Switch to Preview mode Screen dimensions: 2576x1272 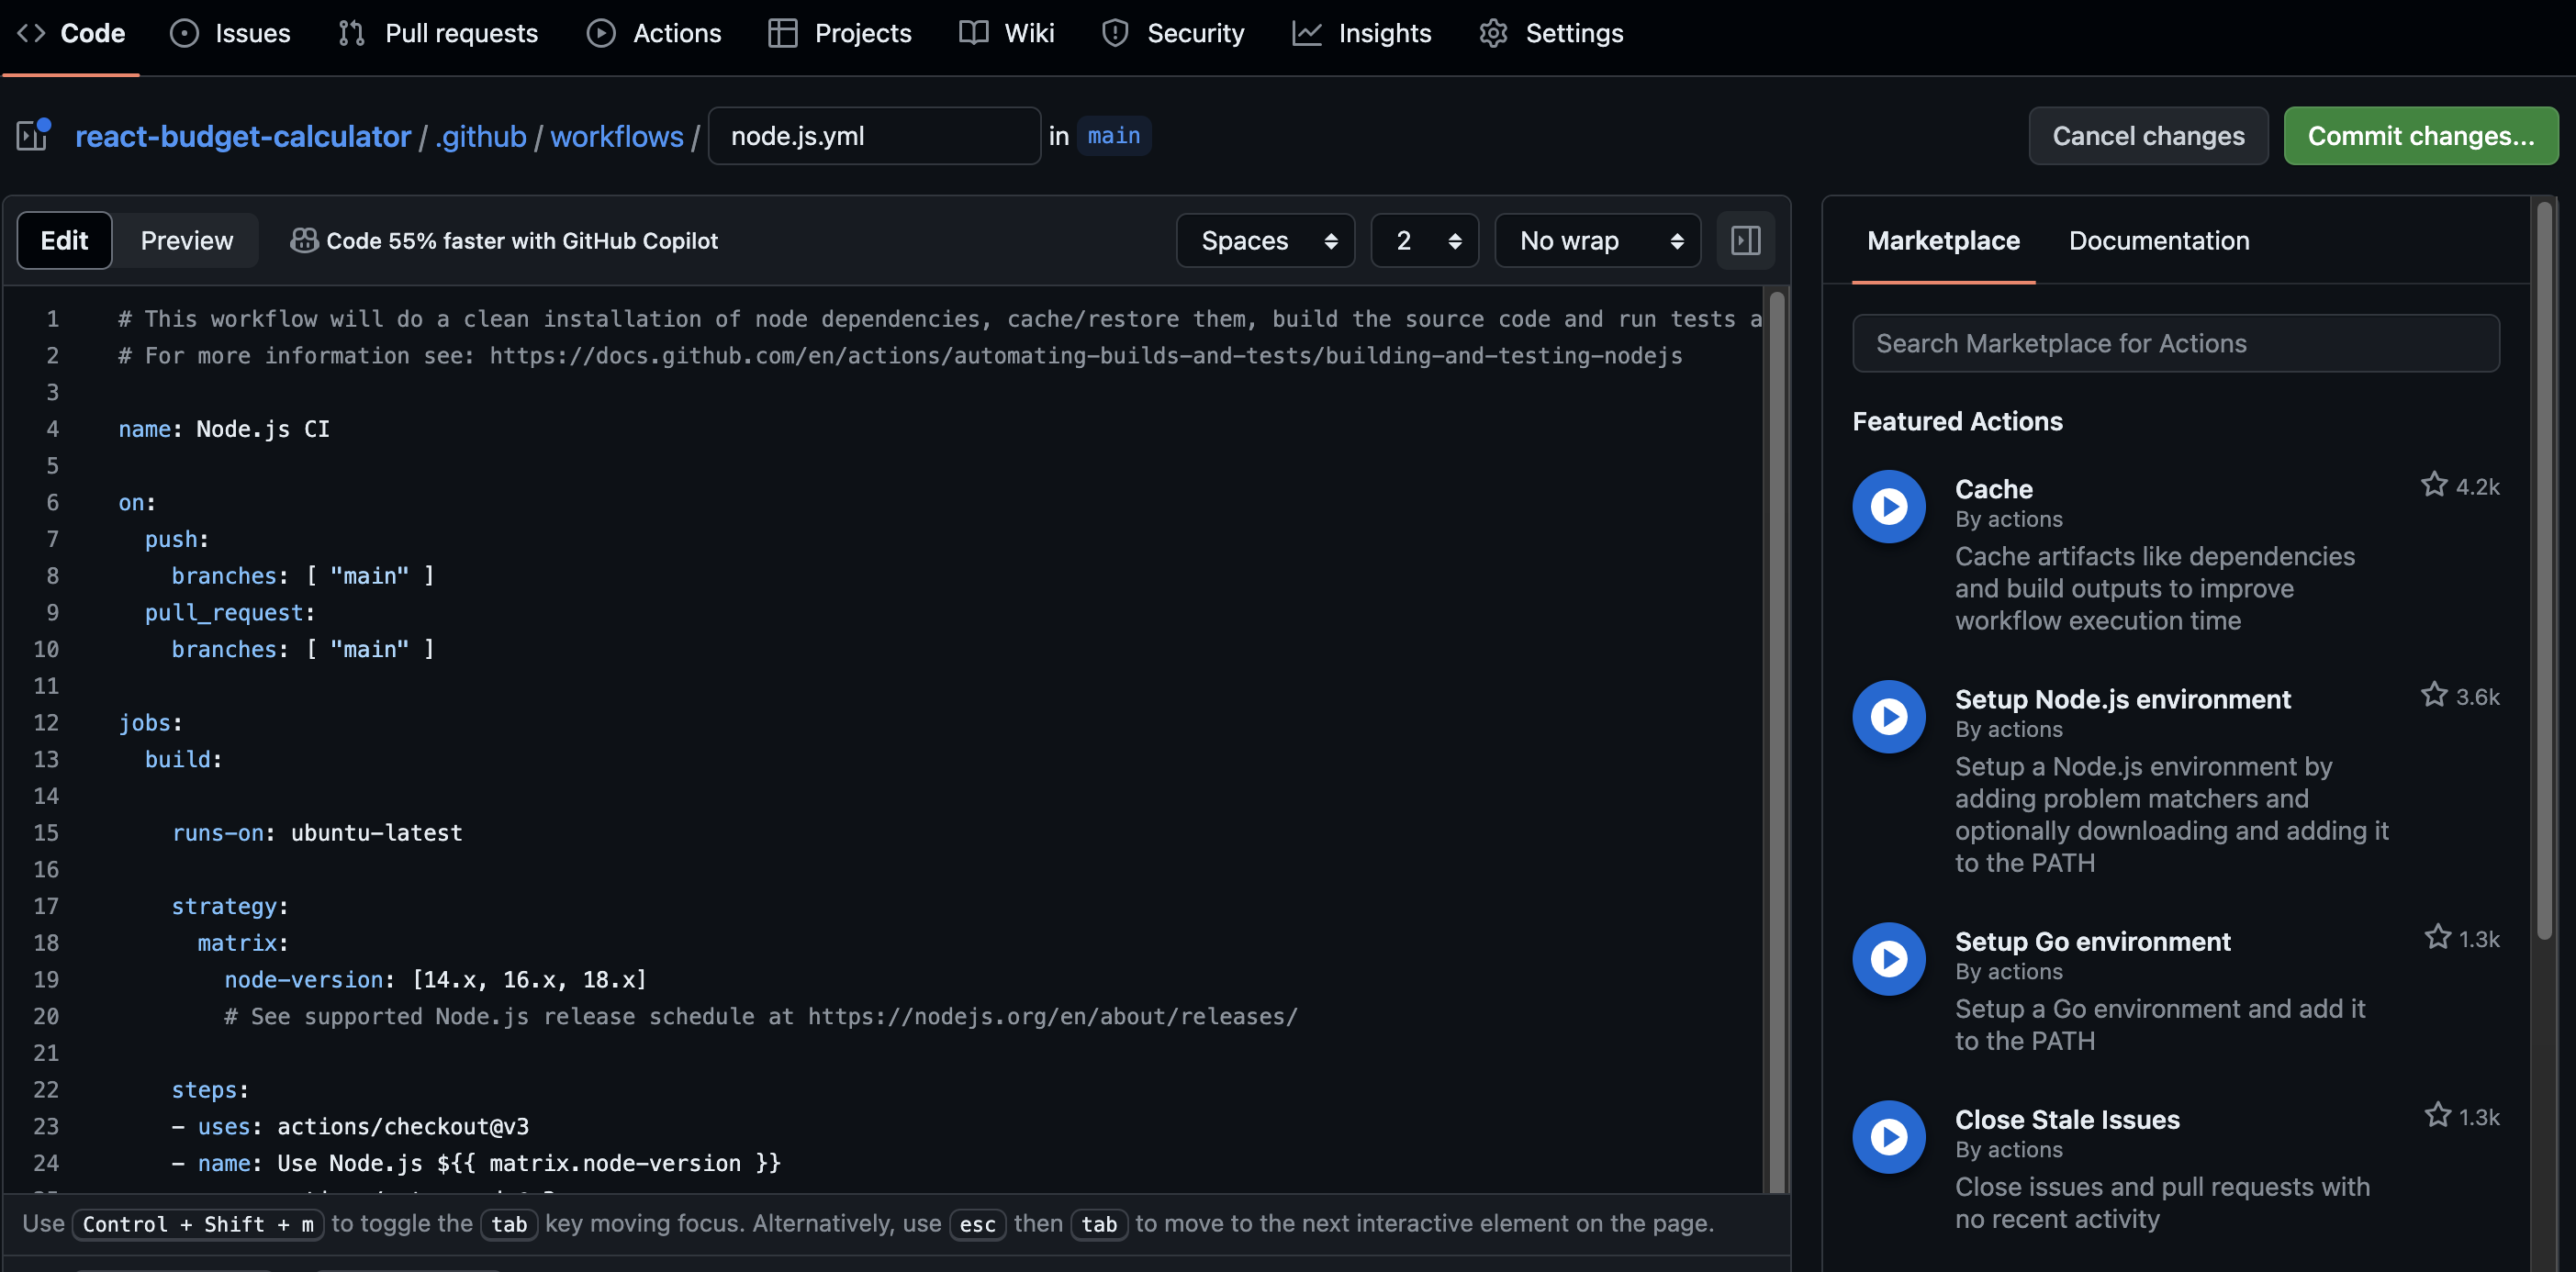click(x=186, y=240)
